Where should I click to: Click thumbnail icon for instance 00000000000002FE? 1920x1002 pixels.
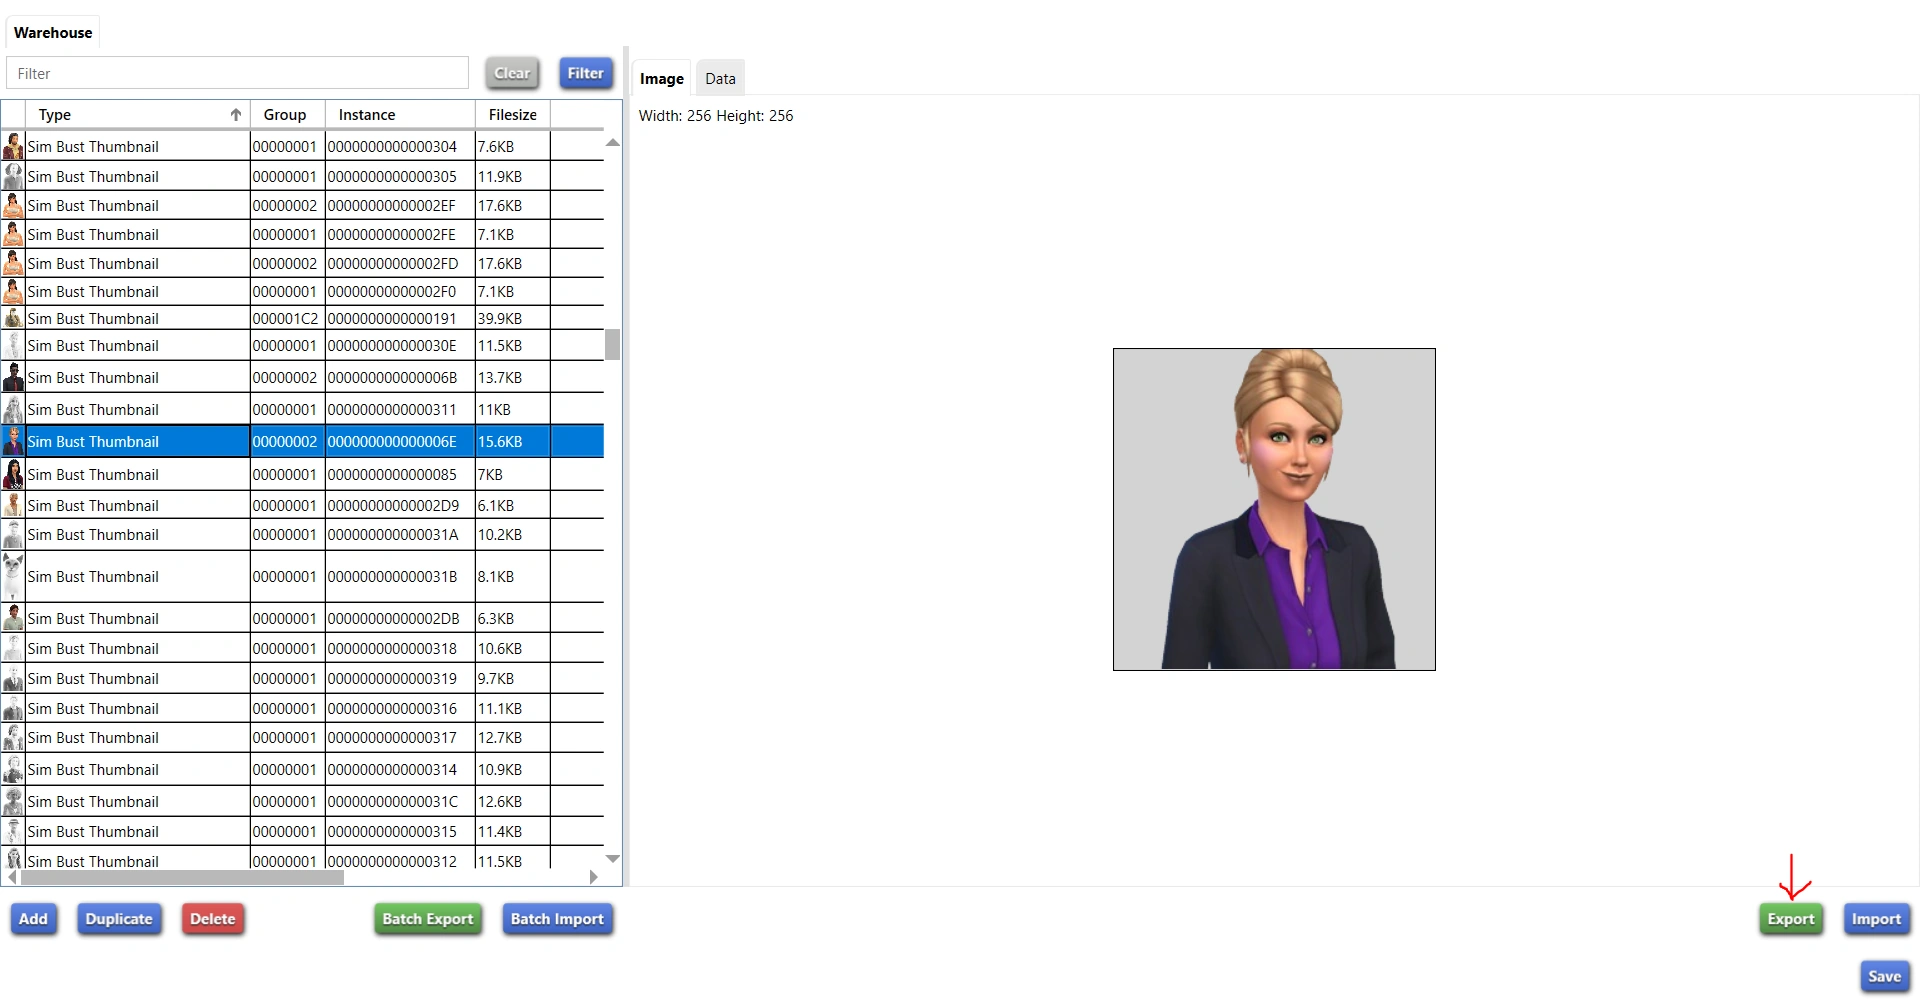[x=13, y=234]
